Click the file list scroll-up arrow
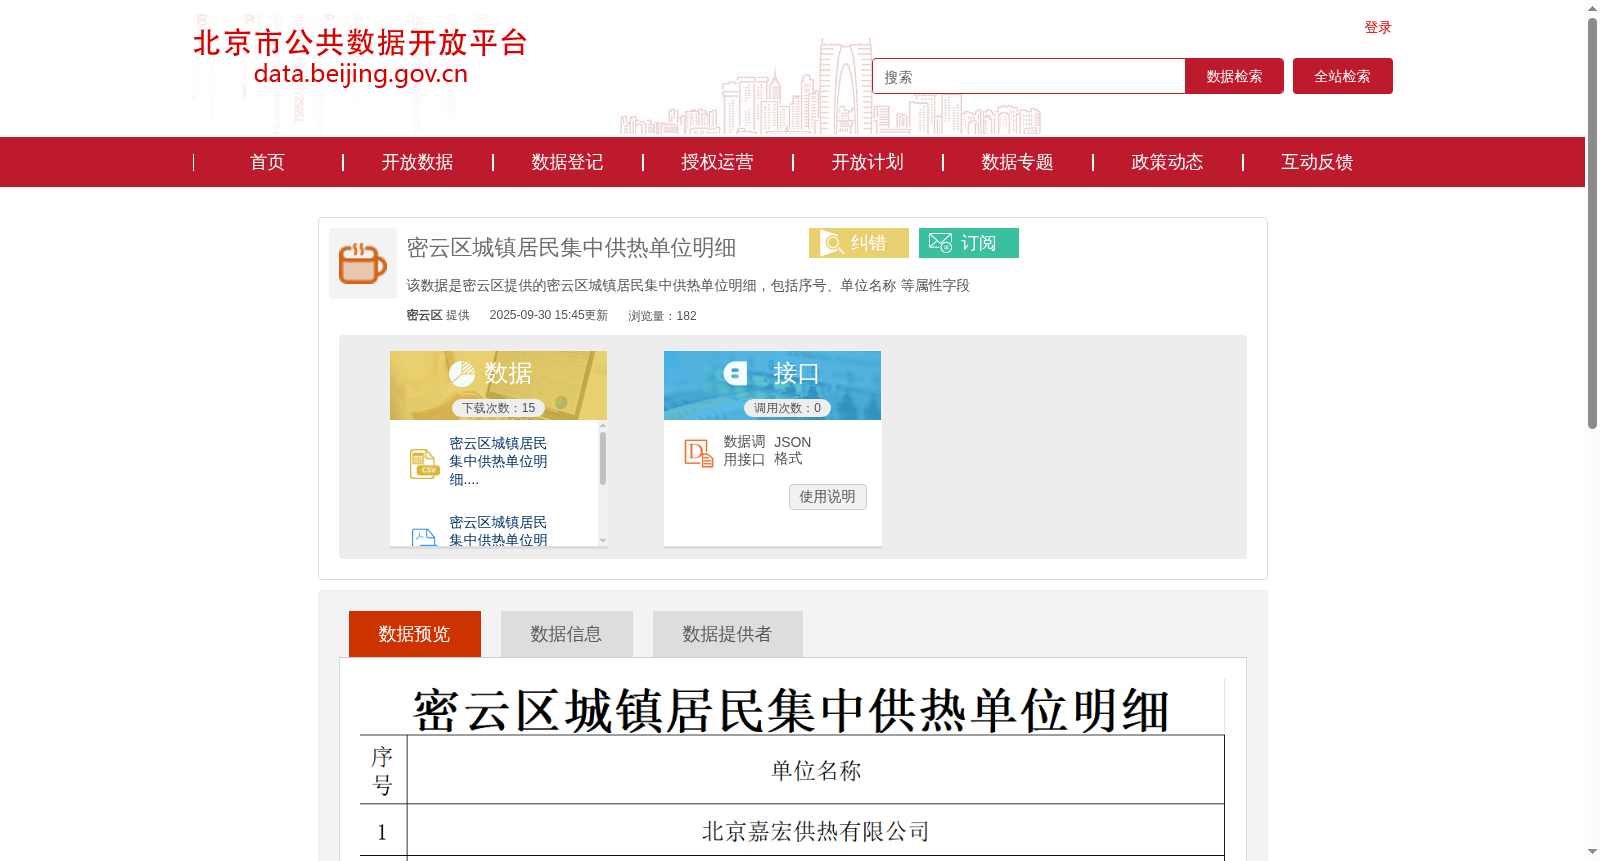Screen dimensions: 1600x861 click(603, 425)
